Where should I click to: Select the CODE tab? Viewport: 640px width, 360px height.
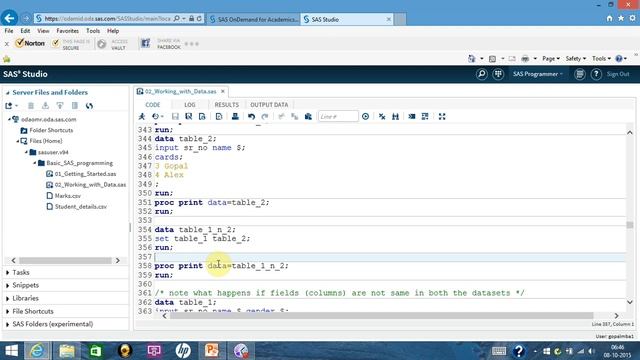coord(153,105)
